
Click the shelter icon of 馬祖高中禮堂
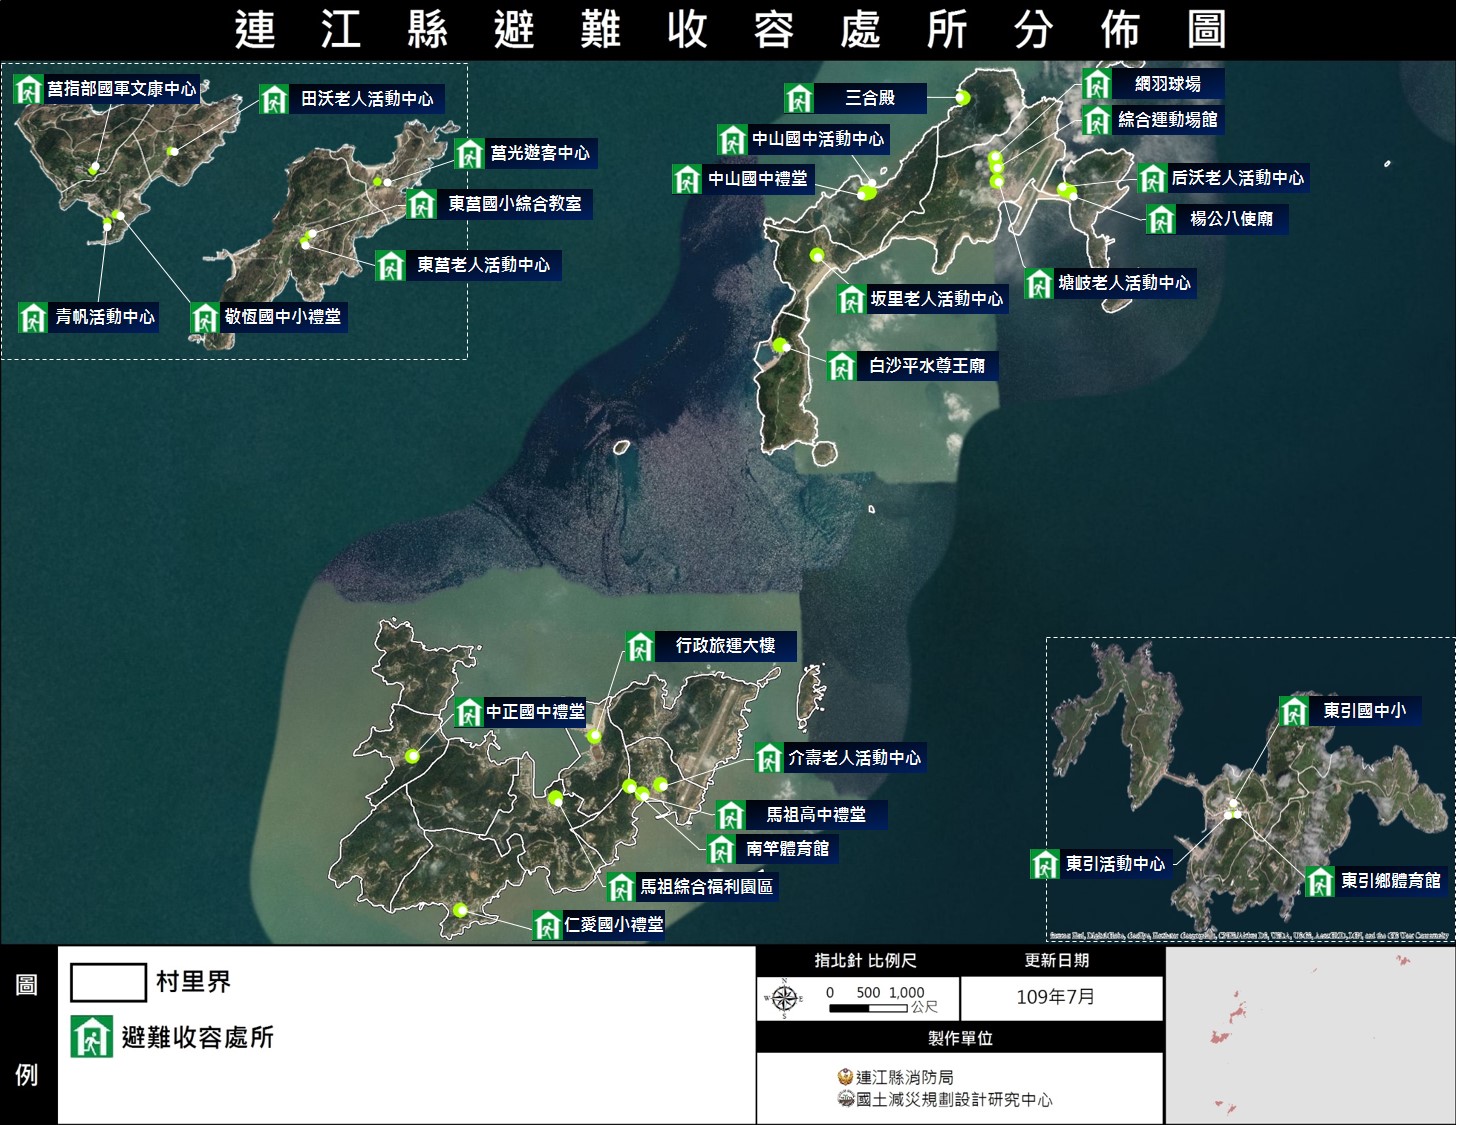tap(731, 815)
